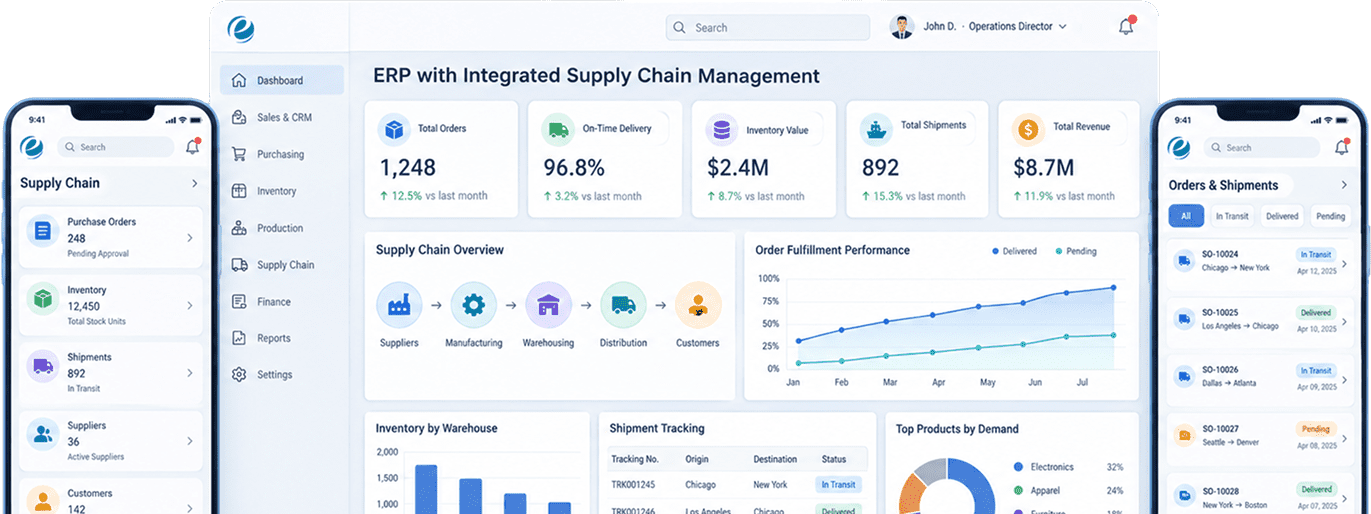Click the Settings gear icon

pyautogui.click(x=239, y=374)
